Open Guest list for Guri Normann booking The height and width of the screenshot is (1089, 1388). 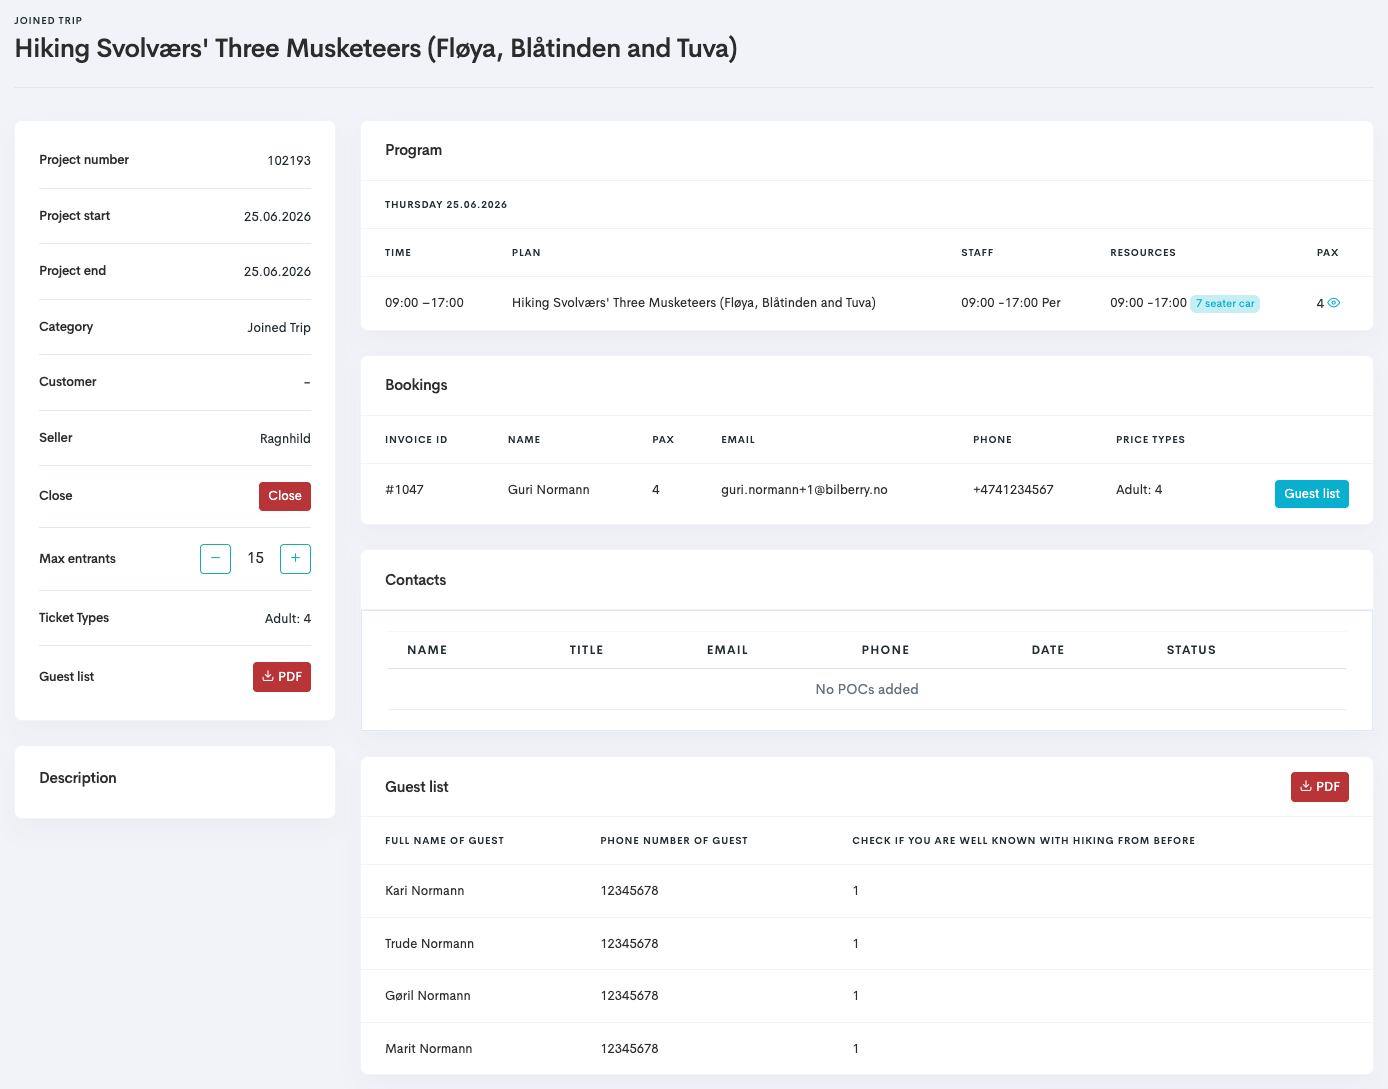coord(1311,494)
